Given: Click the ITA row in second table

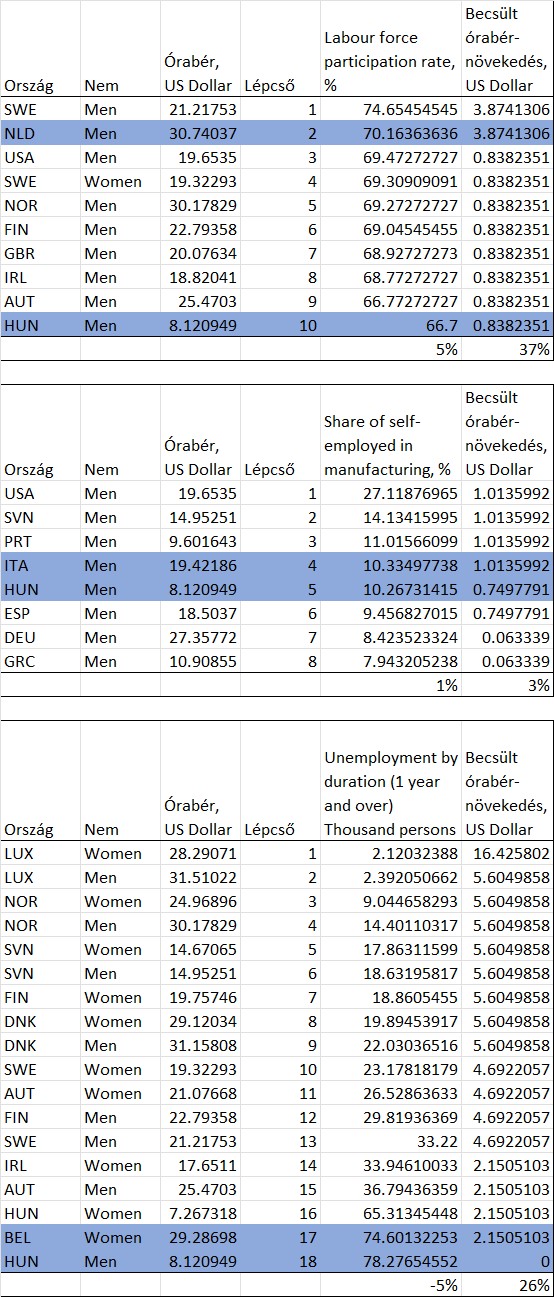Looking at the screenshot, I should 276,565.
